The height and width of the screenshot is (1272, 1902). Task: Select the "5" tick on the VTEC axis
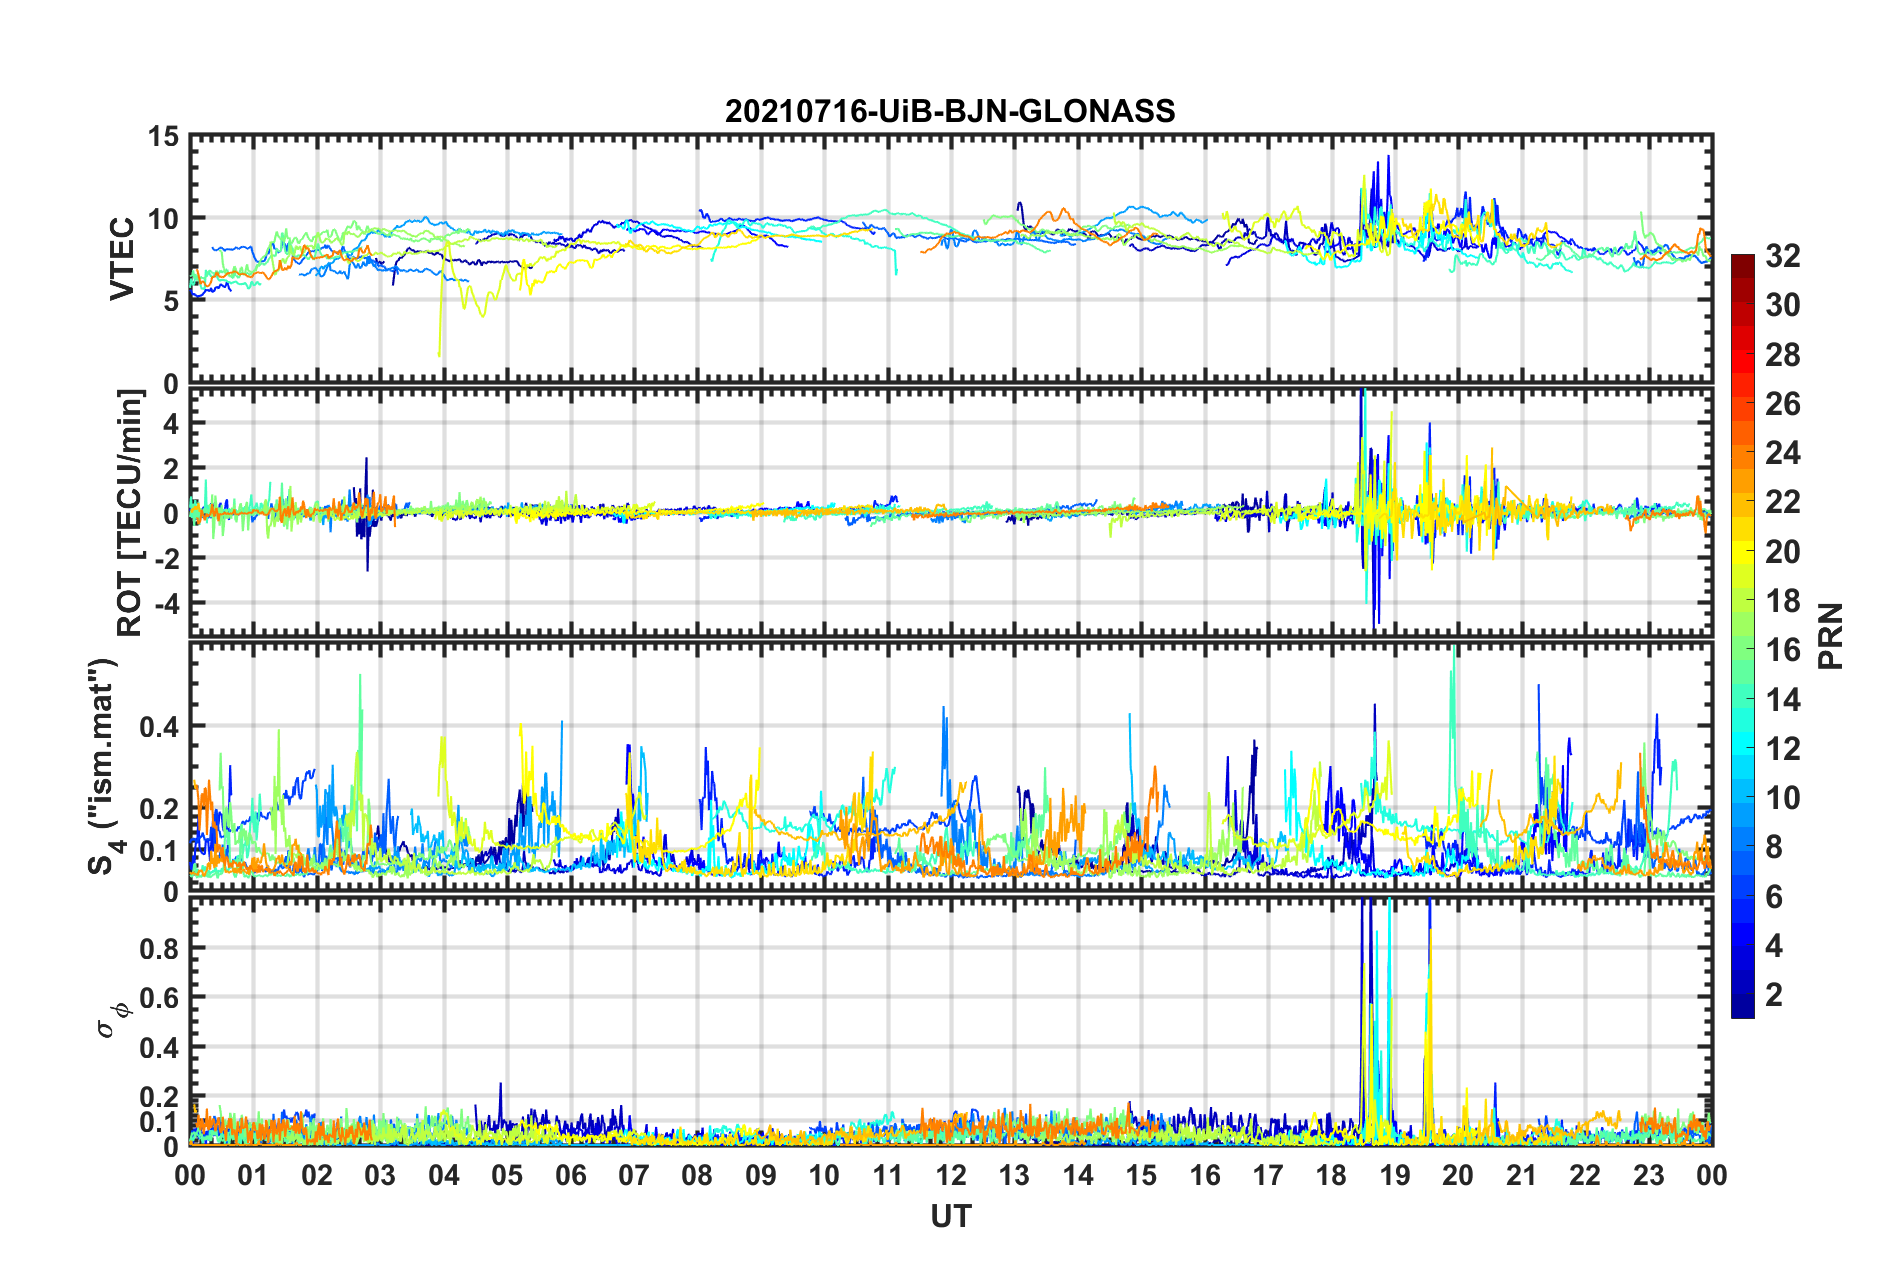click(171, 301)
